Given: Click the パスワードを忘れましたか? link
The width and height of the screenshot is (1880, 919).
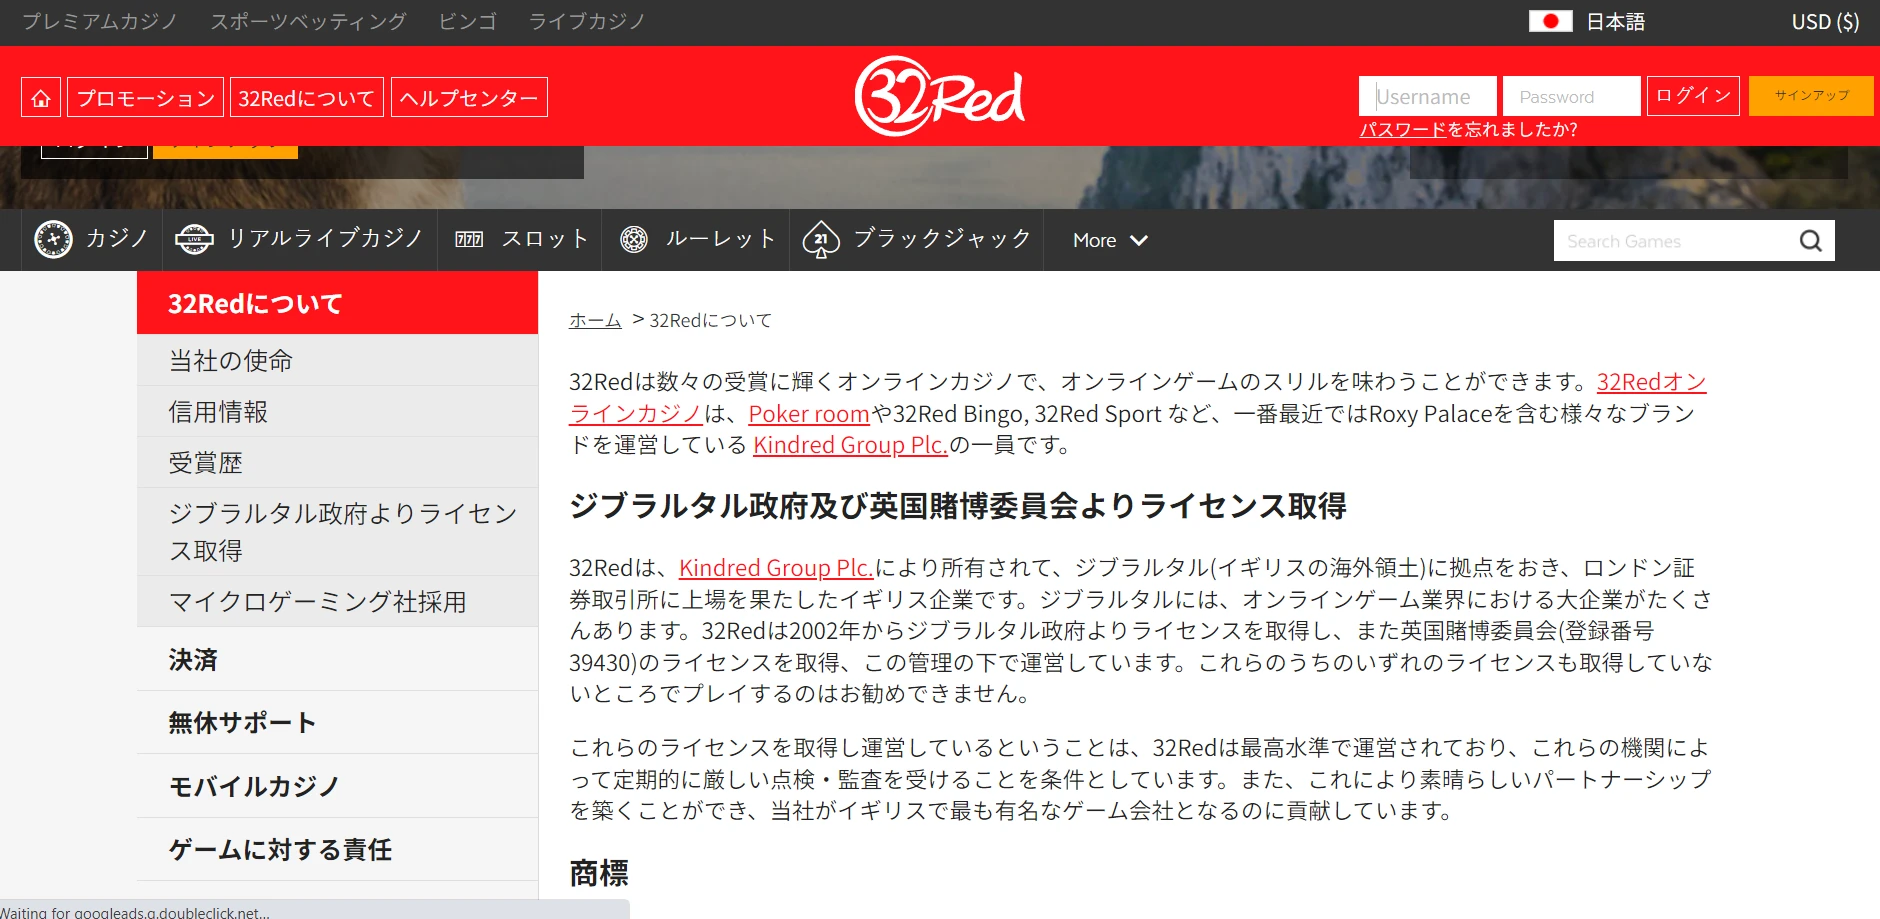Looking at the screenshot, I should tap(1468, 130).
